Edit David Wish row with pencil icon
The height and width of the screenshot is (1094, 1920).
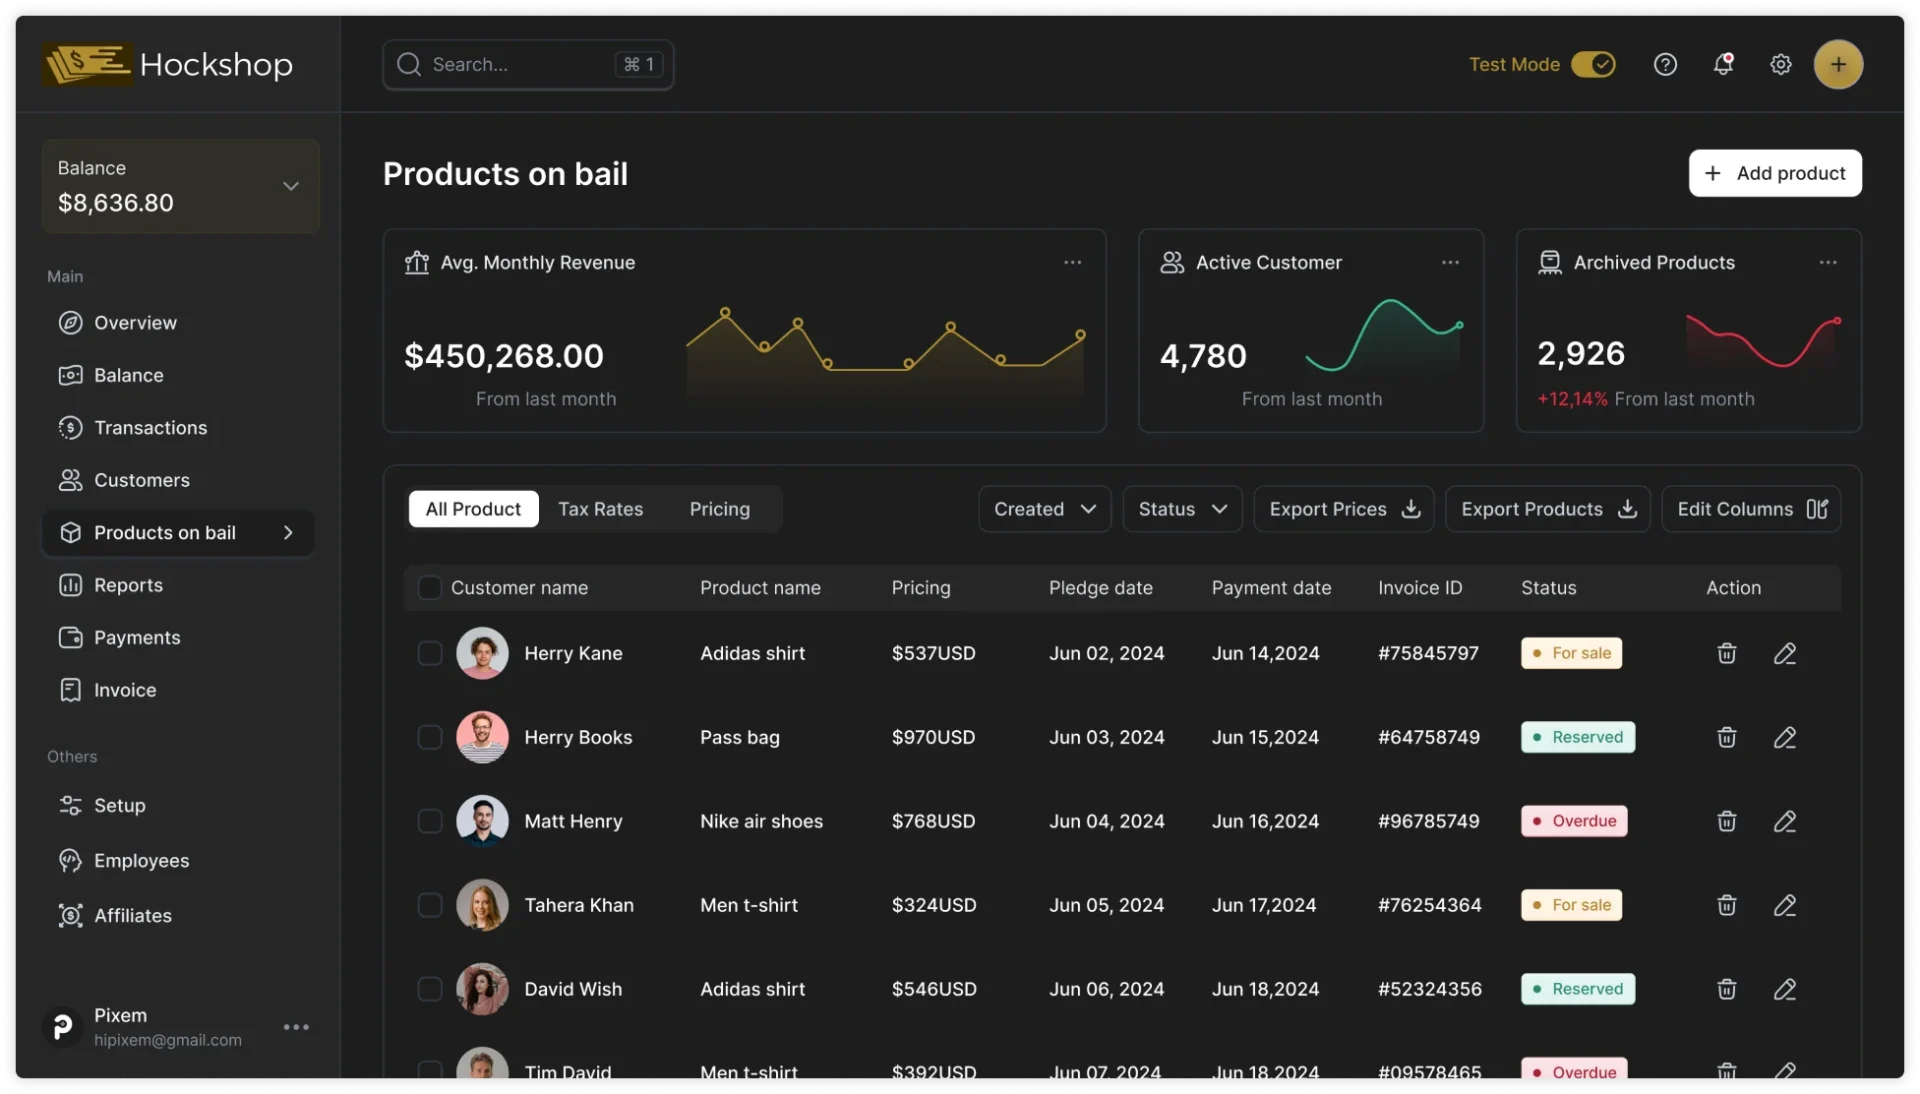[x=1785, y=989]
